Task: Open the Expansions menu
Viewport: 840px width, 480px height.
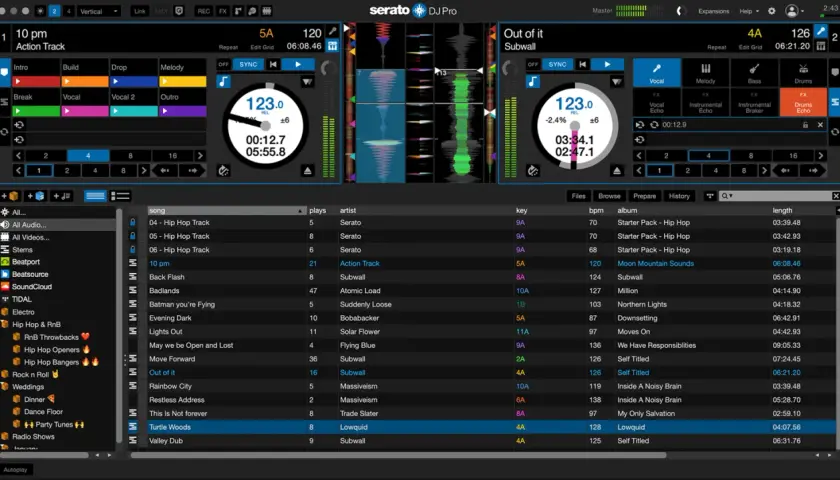Action: pyautogui.click(x=714, y=11)
